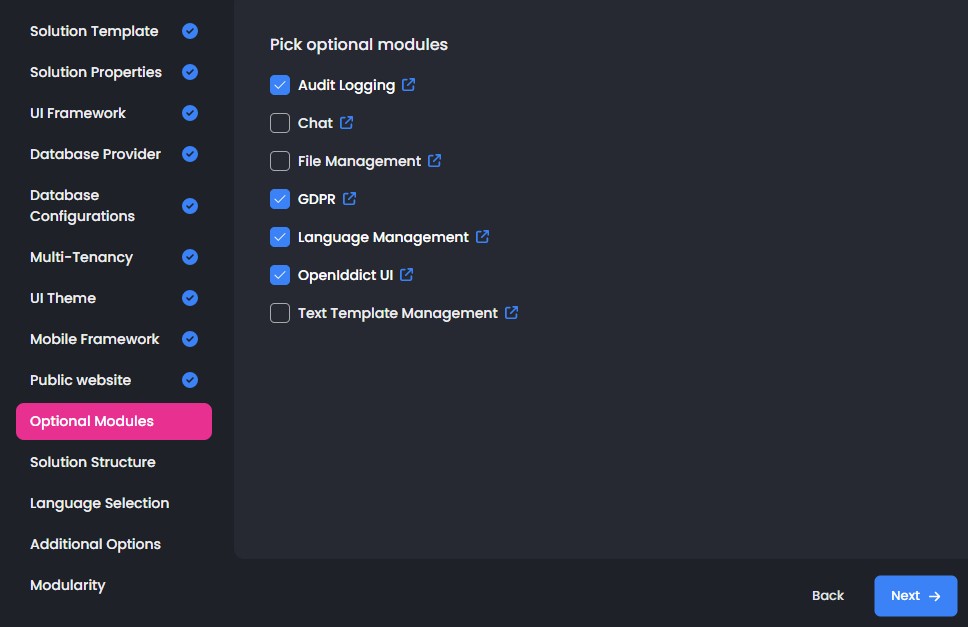The height and width of the screenshot is (627, 968).
Task: Select the Language Selection step
Action: [99, 503]
